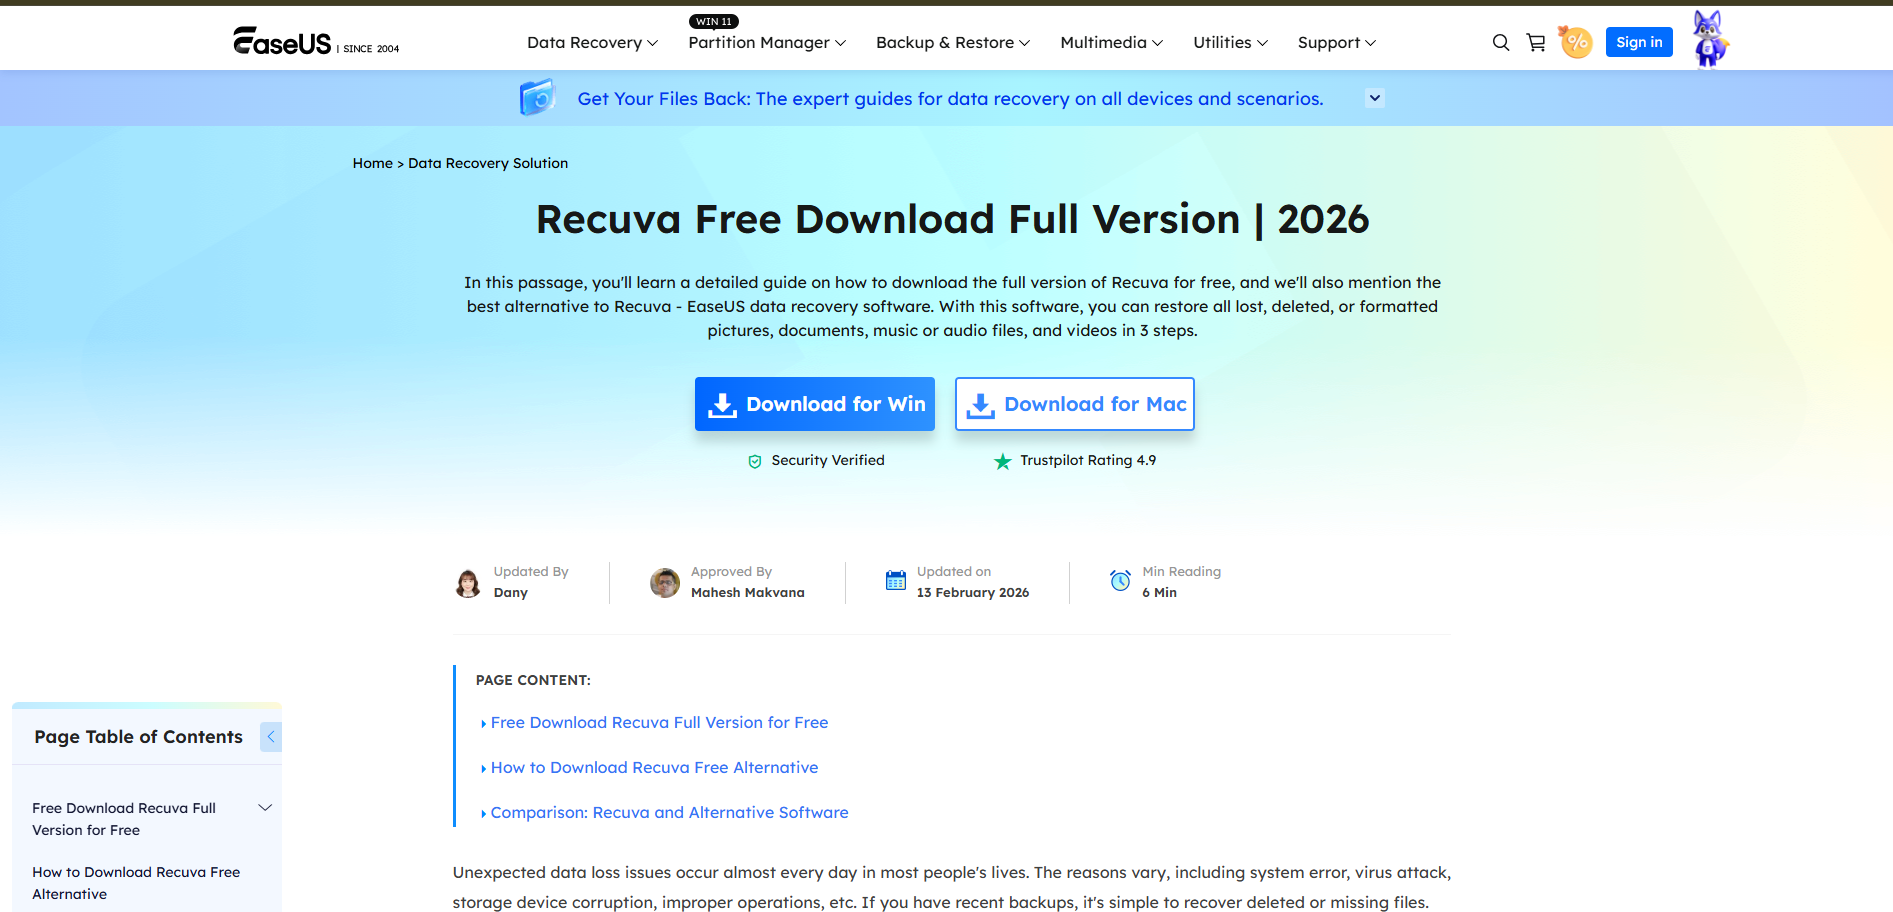Open the Backup & Restore menu

[953, 43]
